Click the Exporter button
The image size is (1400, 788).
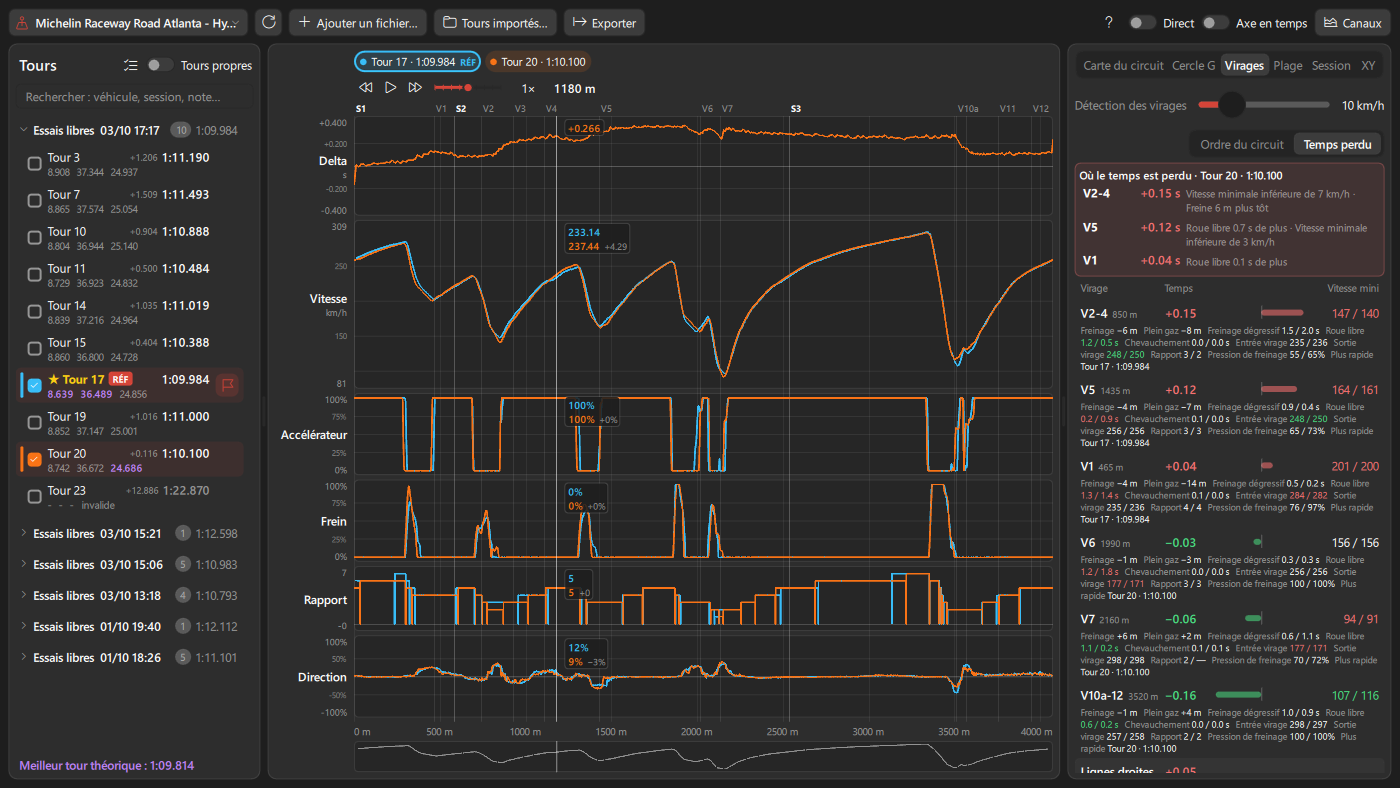[604, 22]
